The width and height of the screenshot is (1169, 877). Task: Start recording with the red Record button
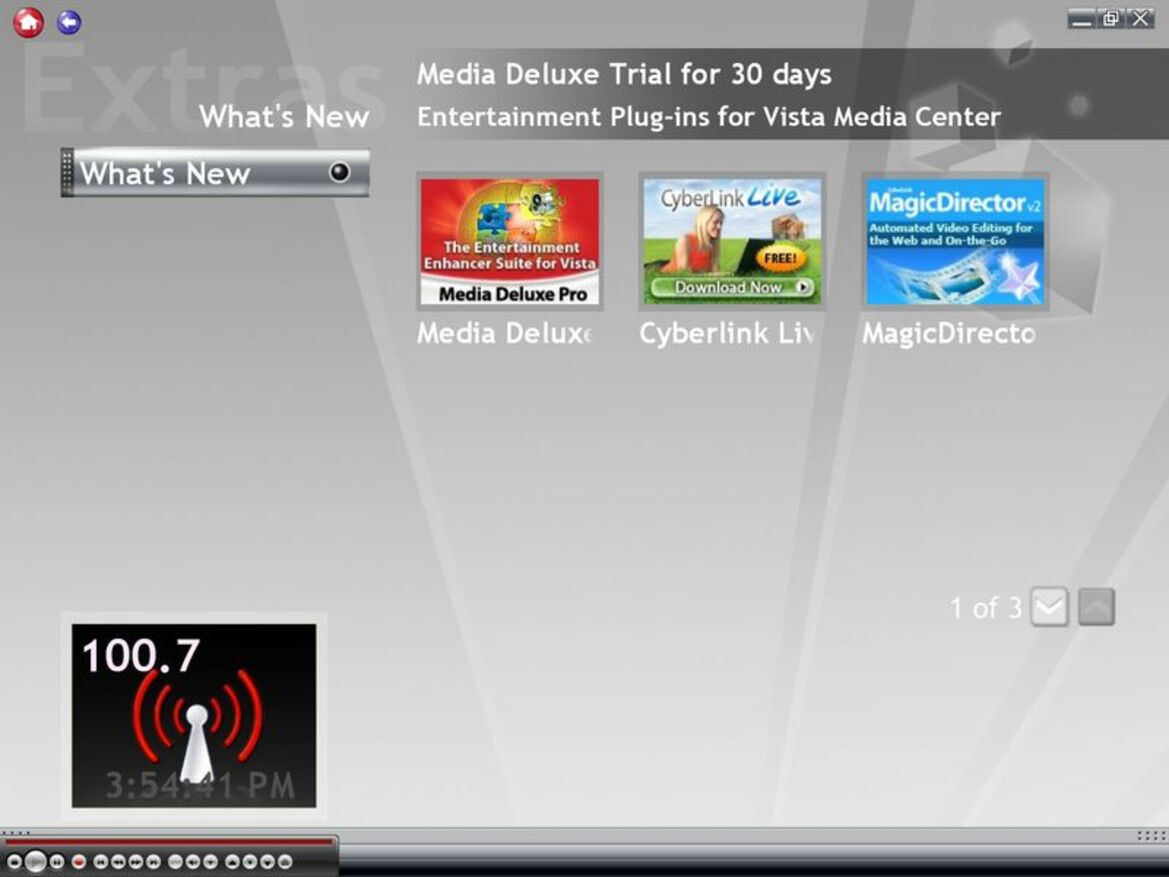pos(79,862)
